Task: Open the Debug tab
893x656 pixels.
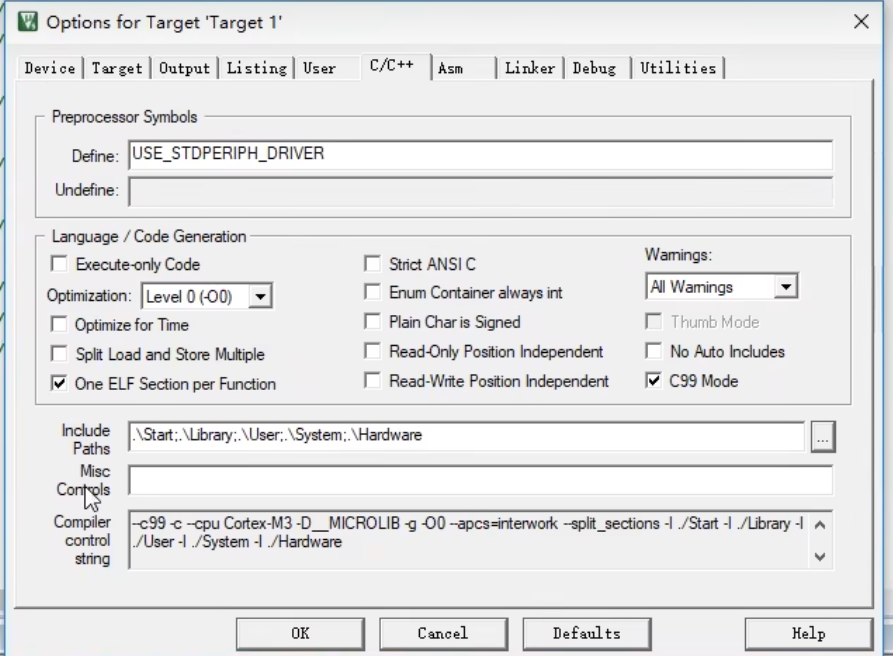Action: point(597,68)
